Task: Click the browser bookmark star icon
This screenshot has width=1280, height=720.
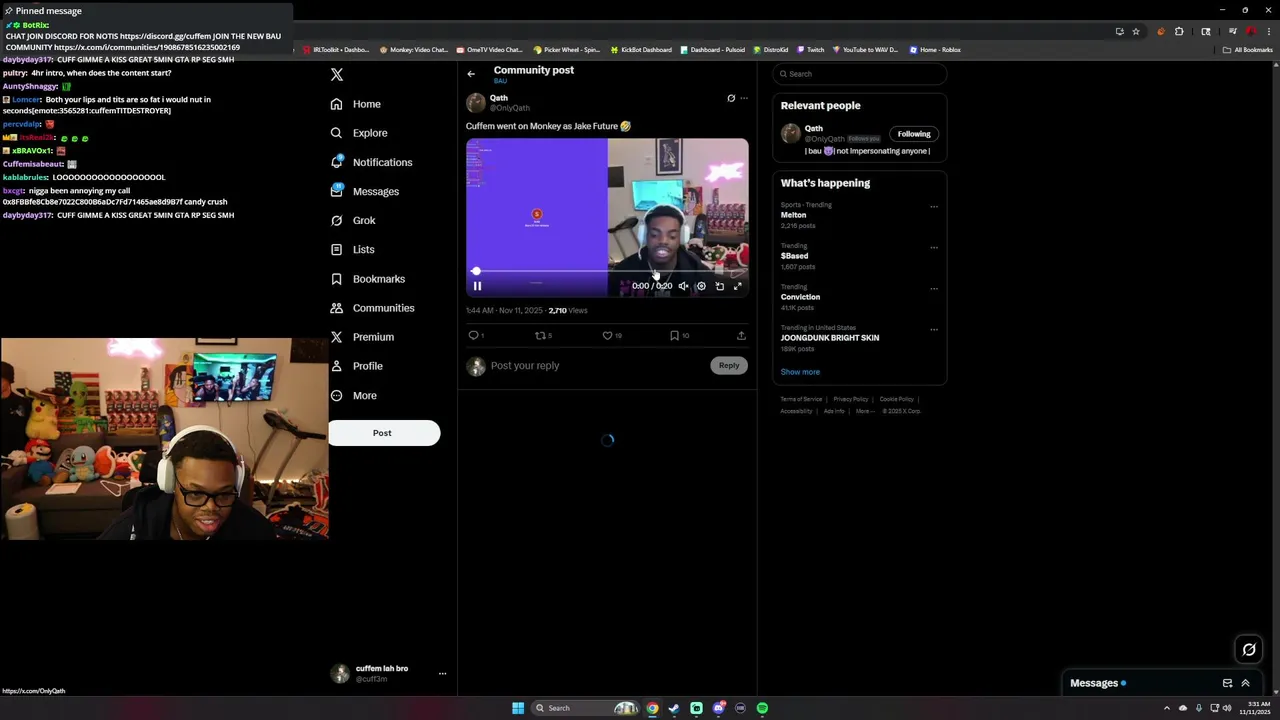Action: pyautogui.click(x=1136, y=31)
